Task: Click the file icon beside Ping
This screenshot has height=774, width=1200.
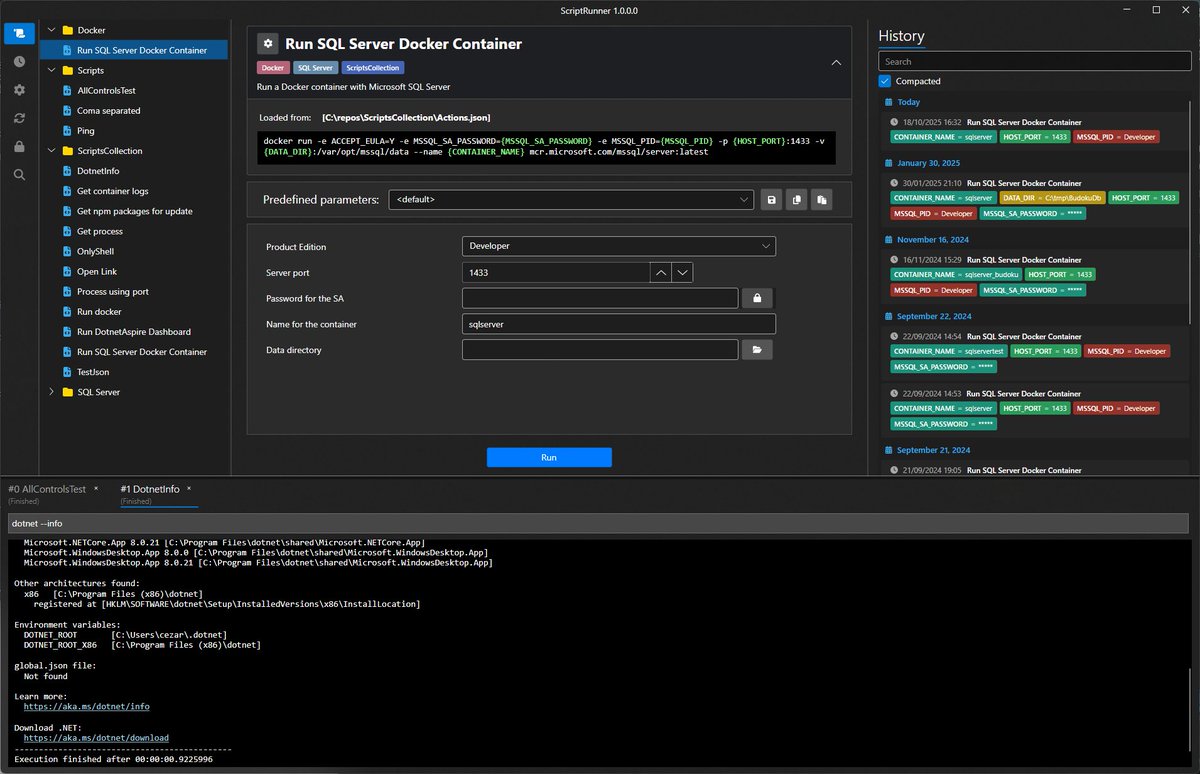Action: (67, 131)
